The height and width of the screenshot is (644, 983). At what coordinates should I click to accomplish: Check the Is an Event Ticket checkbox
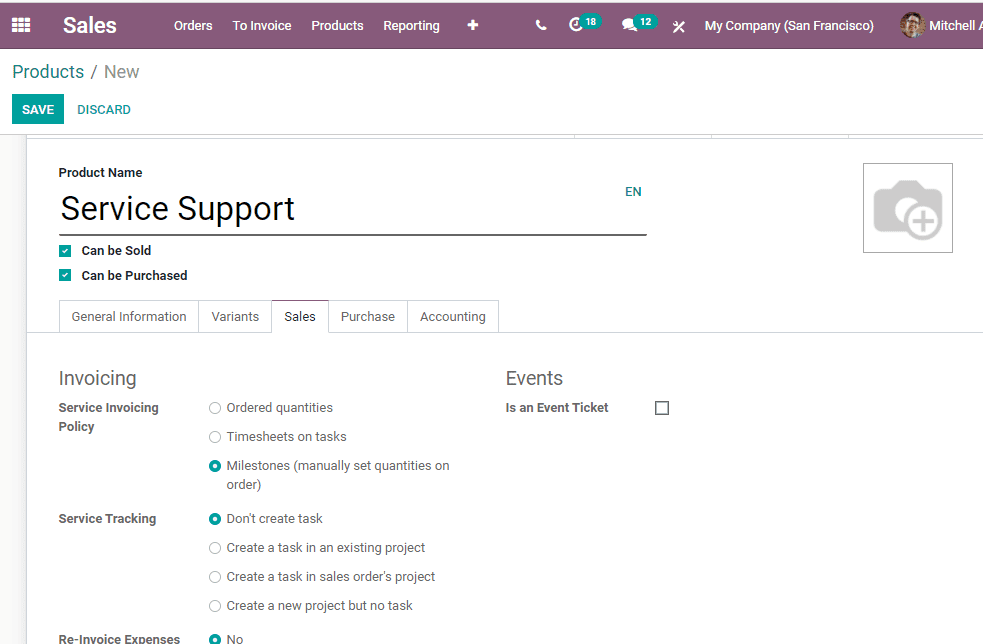tap(662, 408)
